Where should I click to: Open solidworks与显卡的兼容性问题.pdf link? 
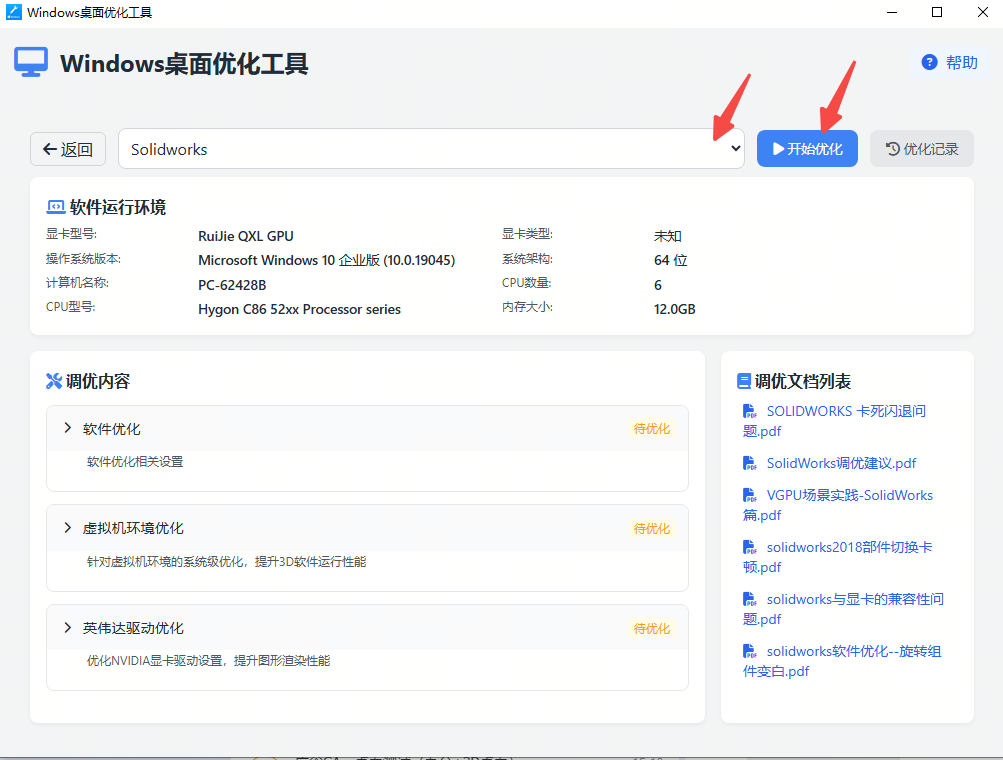853,609
